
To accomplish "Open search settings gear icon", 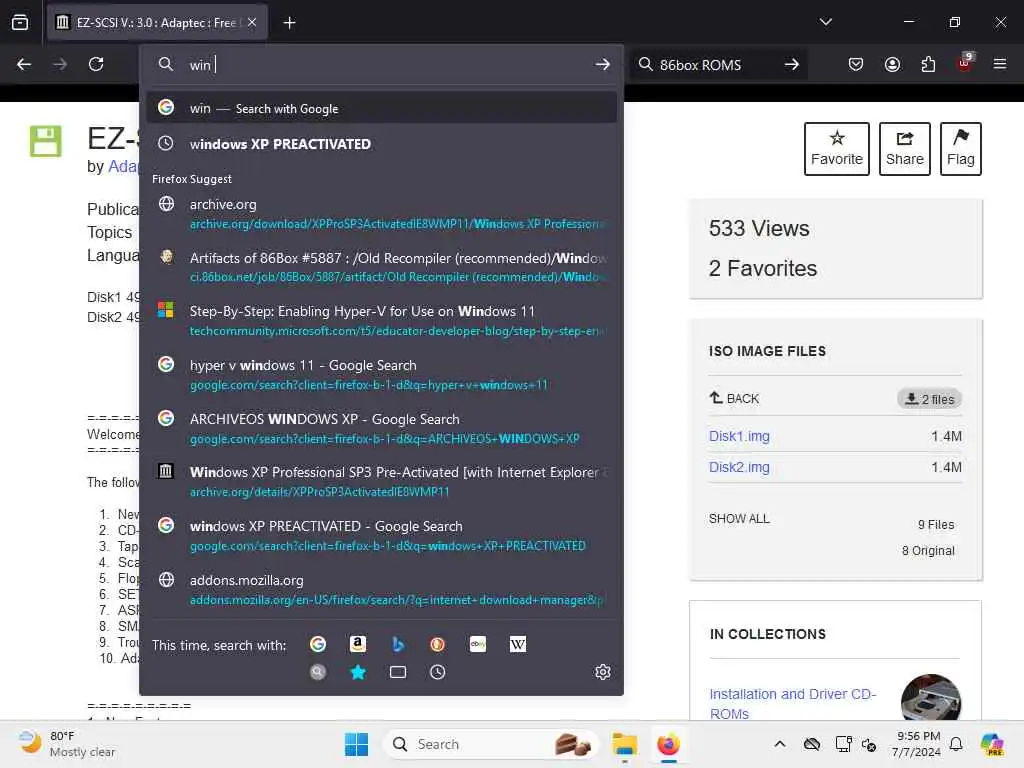I will [x=602, y=672].
